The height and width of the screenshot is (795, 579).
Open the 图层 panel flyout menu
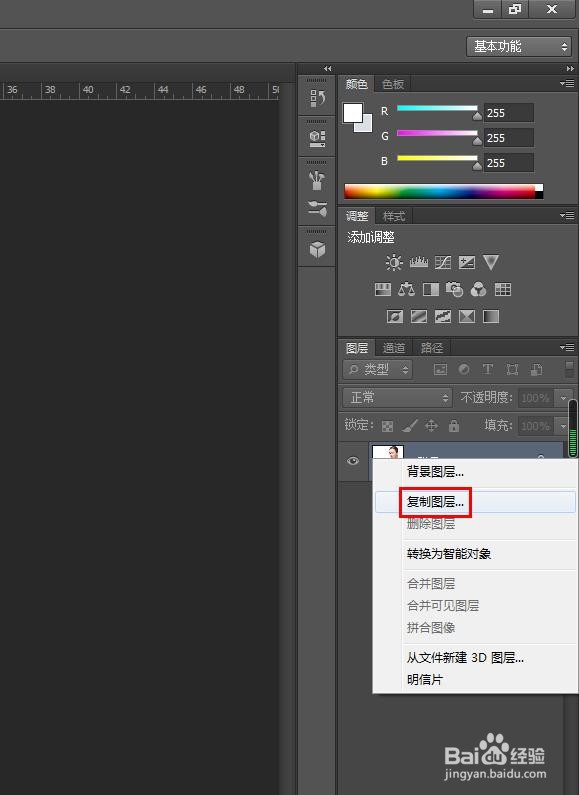point(567,348)
